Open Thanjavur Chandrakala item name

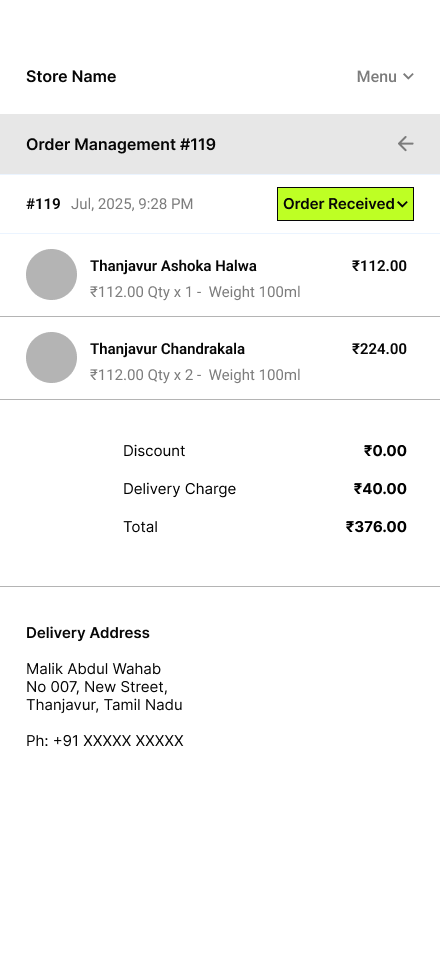tap(168, 349)
